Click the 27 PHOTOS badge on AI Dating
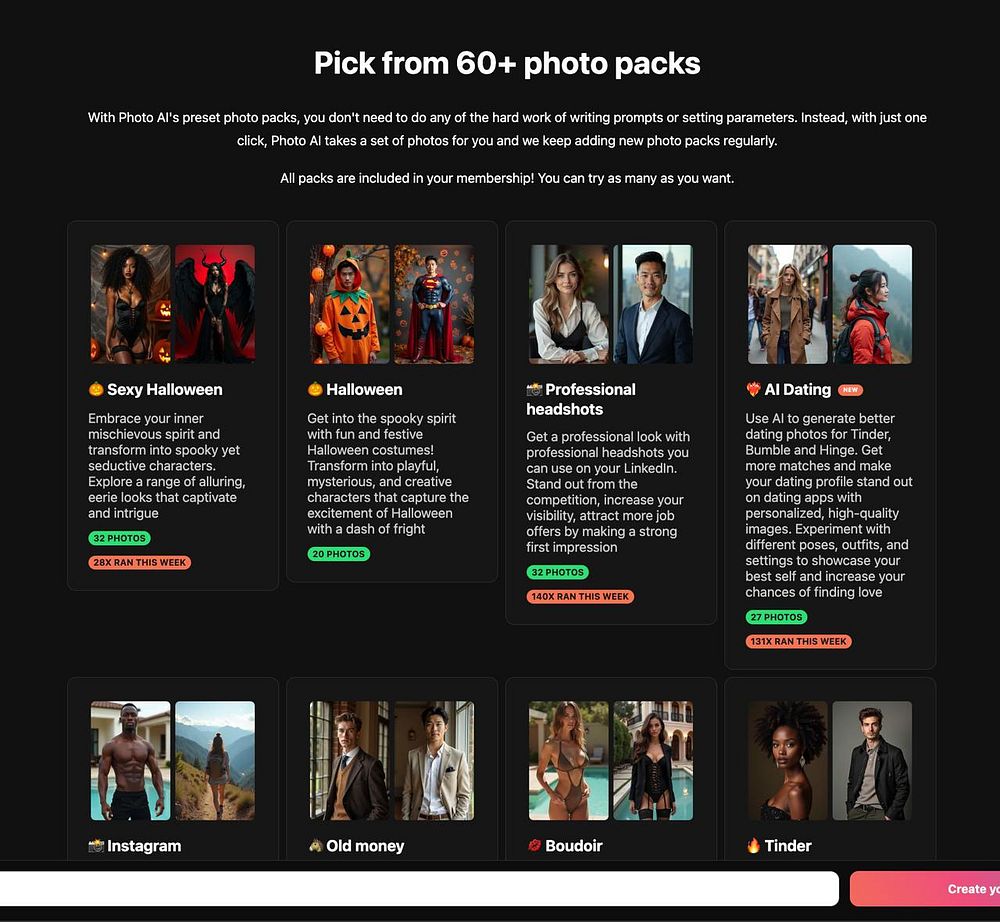 tap(776, 617)
